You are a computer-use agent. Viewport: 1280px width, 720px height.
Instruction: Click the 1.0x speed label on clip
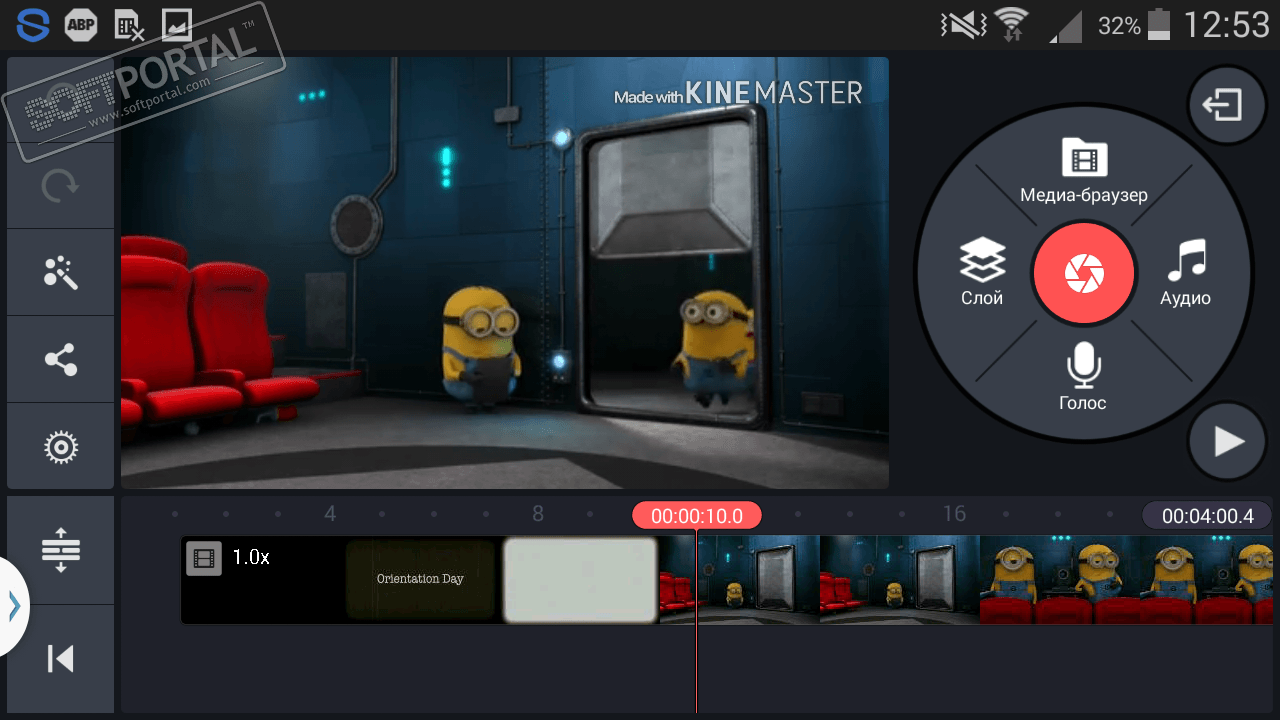(x=251, y=557)
